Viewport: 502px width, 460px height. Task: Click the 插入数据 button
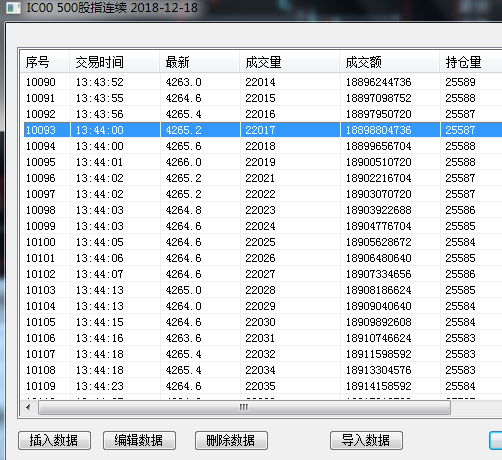(x=54, y=441)
